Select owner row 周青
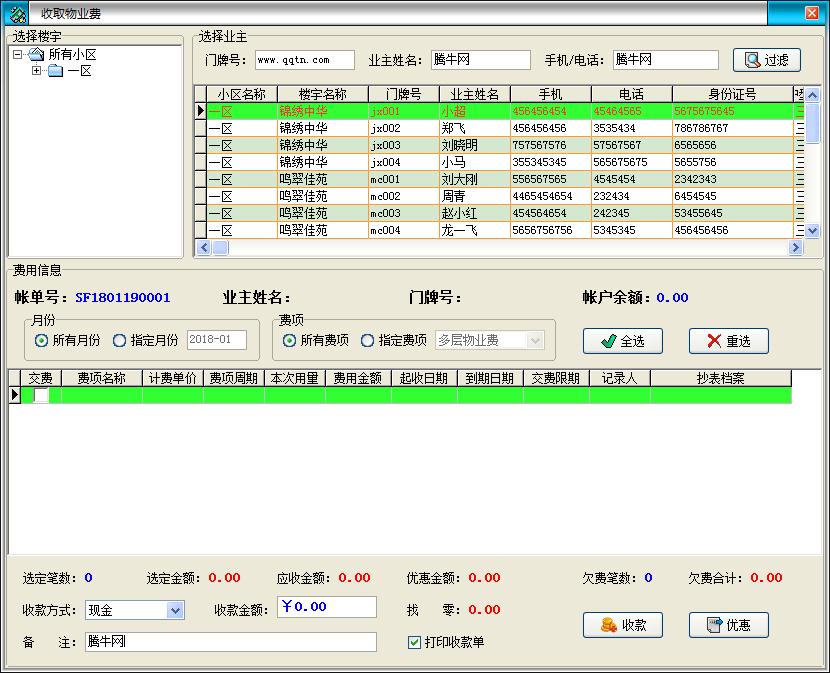This screenshot has height=673, width=830. point(500,196)
